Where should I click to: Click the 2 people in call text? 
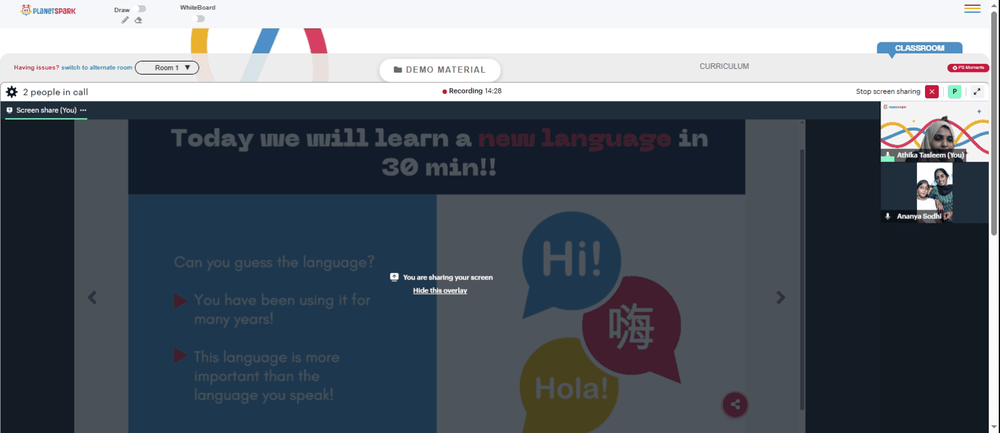pos(55,92)
